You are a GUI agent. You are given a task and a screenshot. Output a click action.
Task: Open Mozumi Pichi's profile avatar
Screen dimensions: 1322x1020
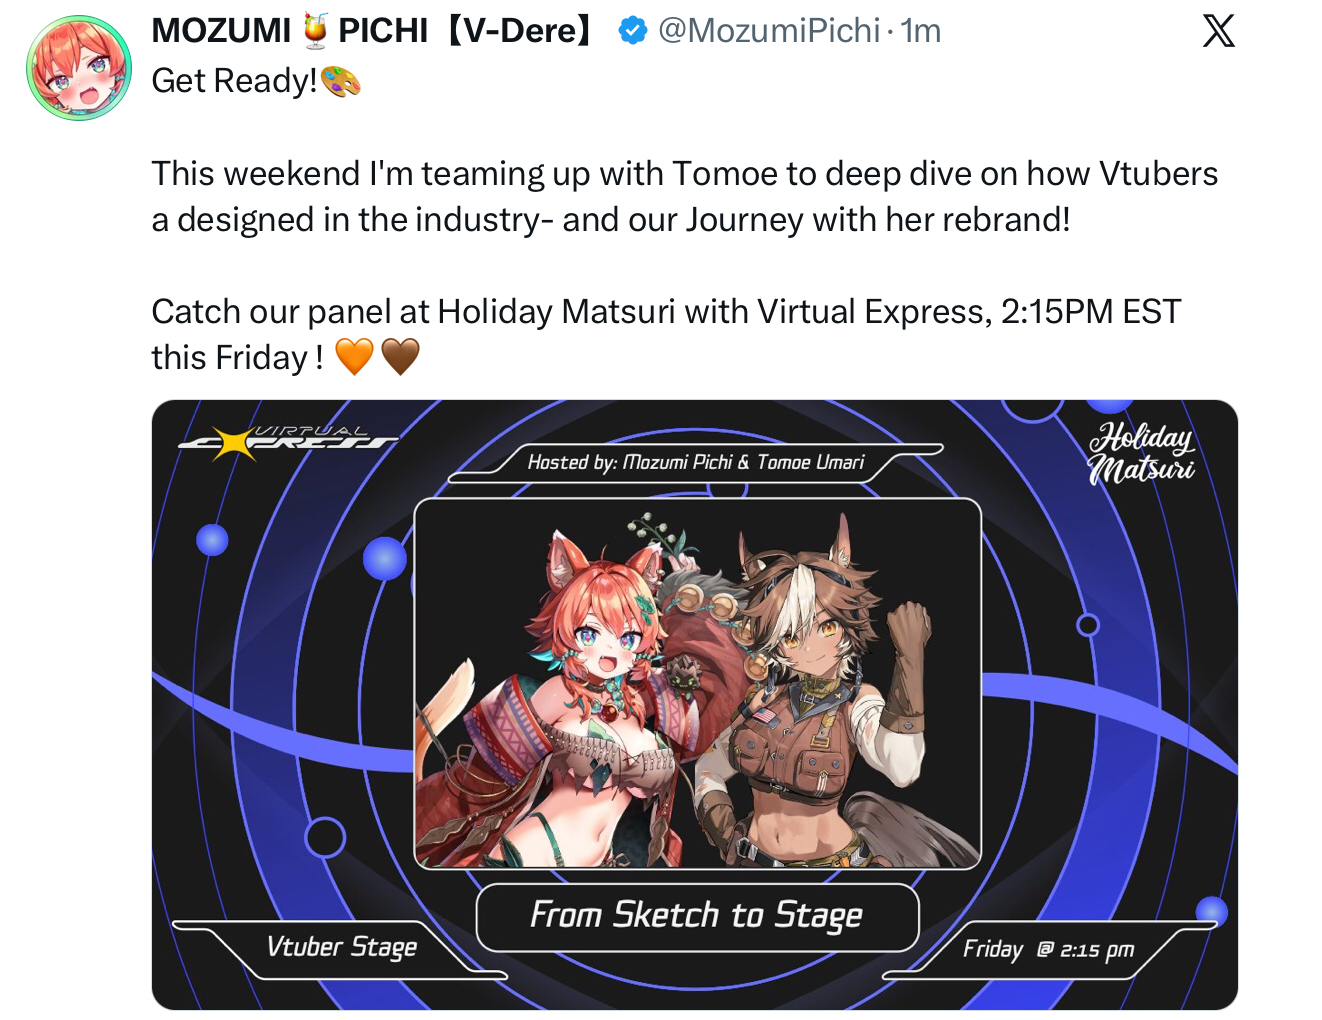pyautogui.click(x=79, y=68)
